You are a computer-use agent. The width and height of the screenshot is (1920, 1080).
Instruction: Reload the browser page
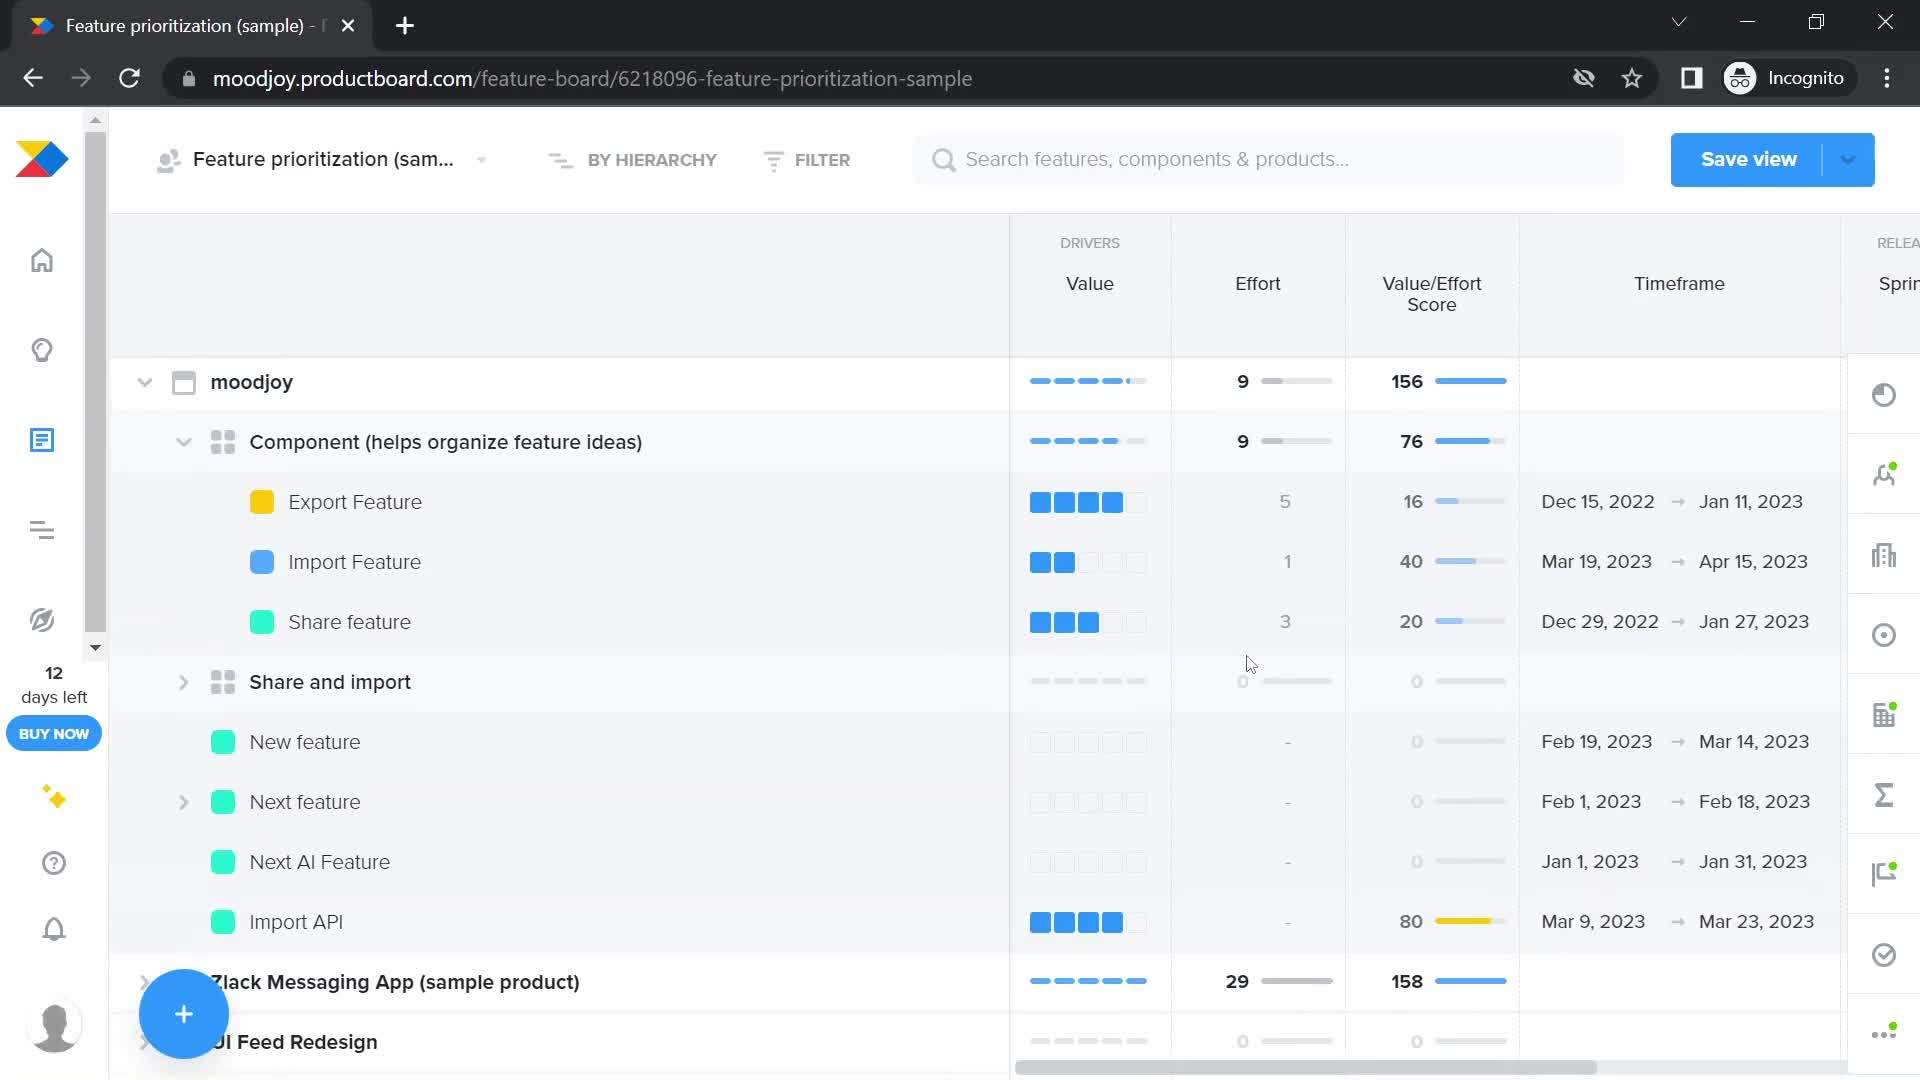[129, 78]
